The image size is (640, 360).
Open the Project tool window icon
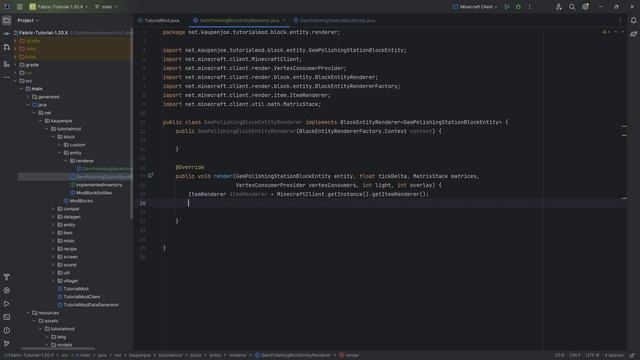7,20
